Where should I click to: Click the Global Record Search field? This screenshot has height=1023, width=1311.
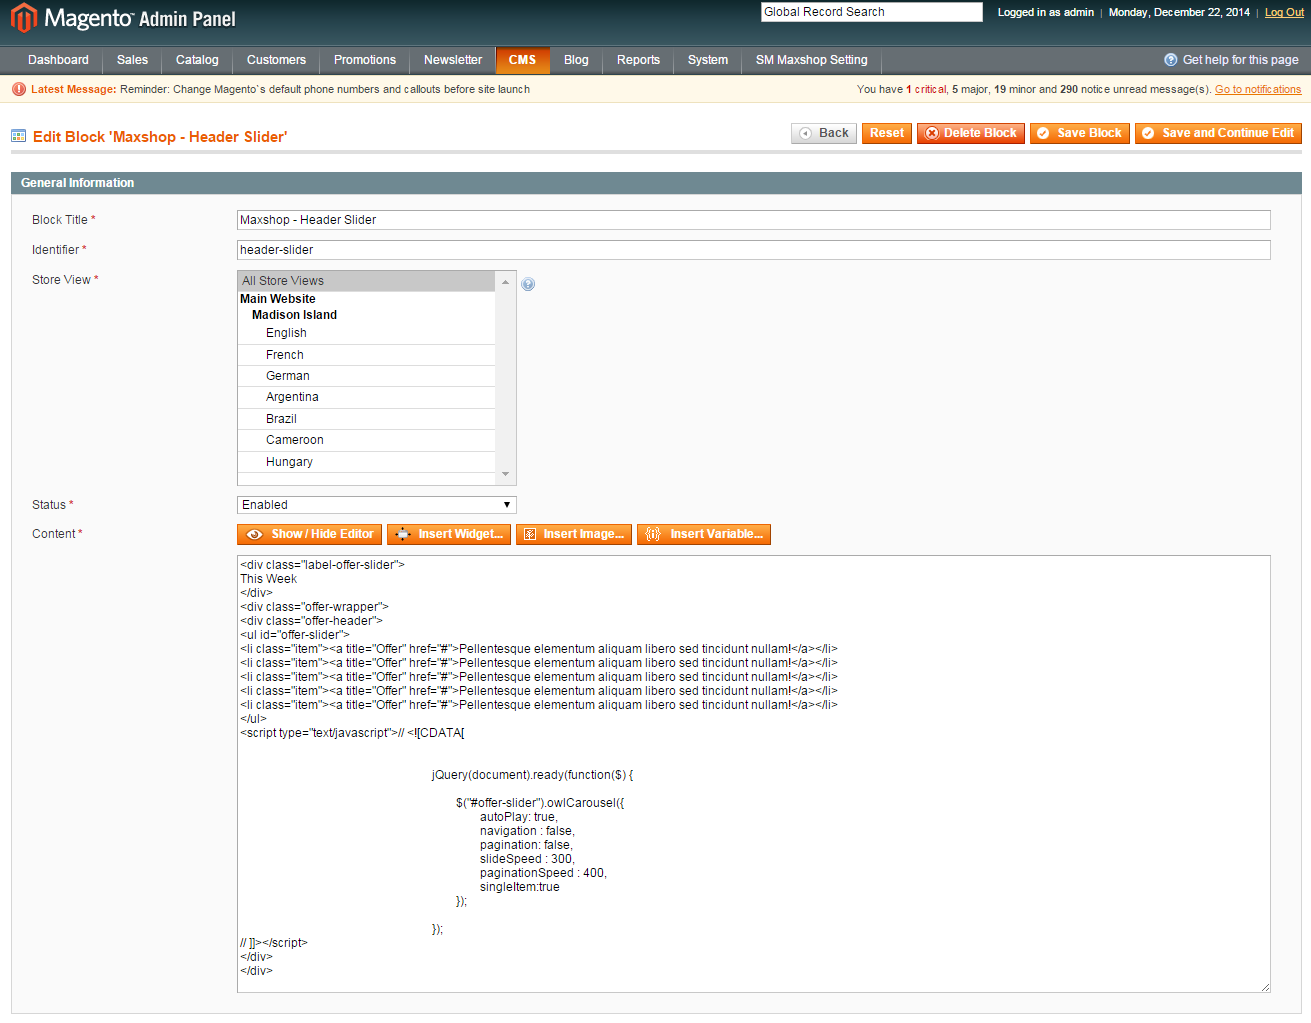point(872,12)
